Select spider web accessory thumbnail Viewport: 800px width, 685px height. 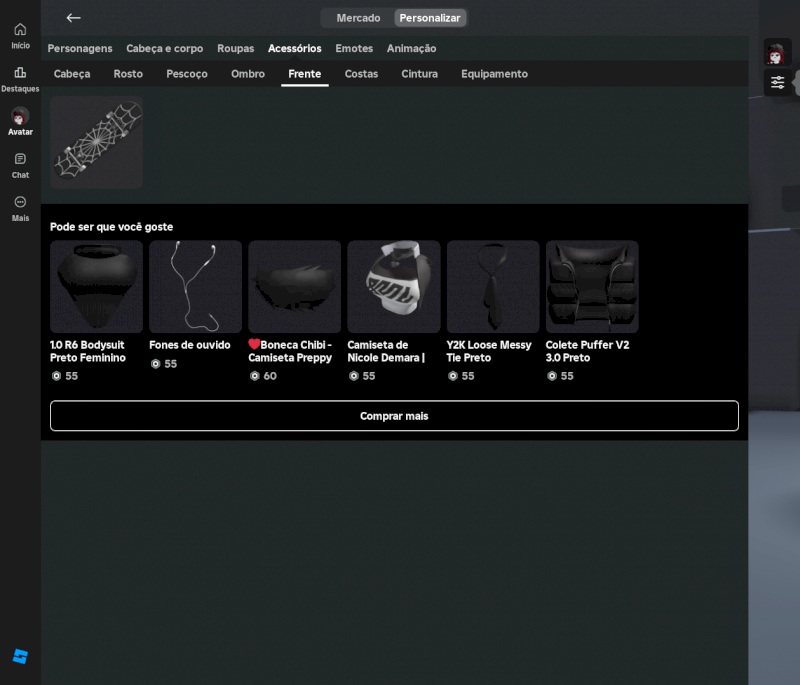[97, 142]
